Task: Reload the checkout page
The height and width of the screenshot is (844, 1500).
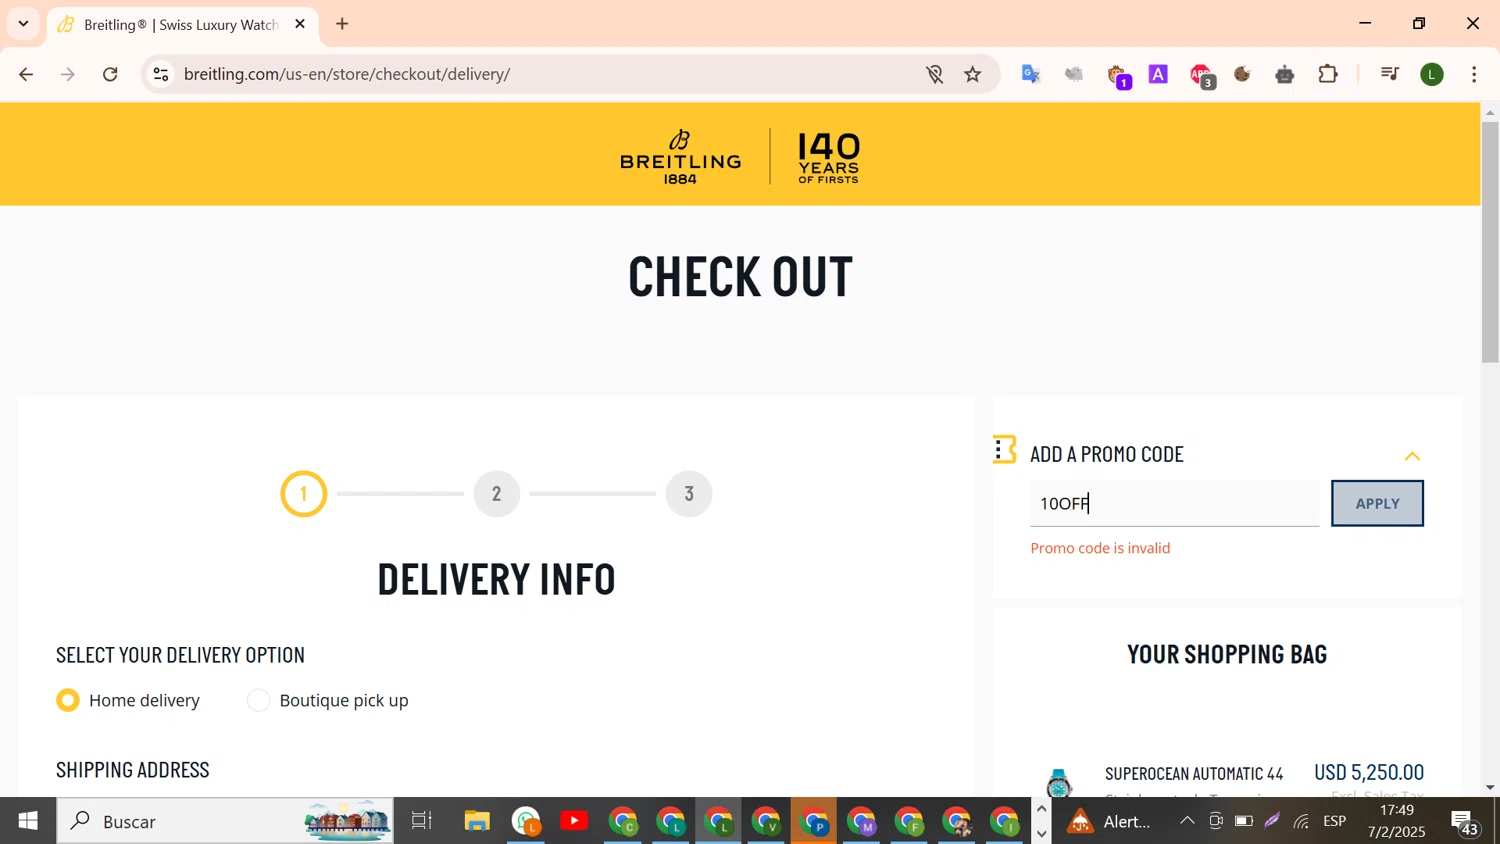Action: point(110,74)
